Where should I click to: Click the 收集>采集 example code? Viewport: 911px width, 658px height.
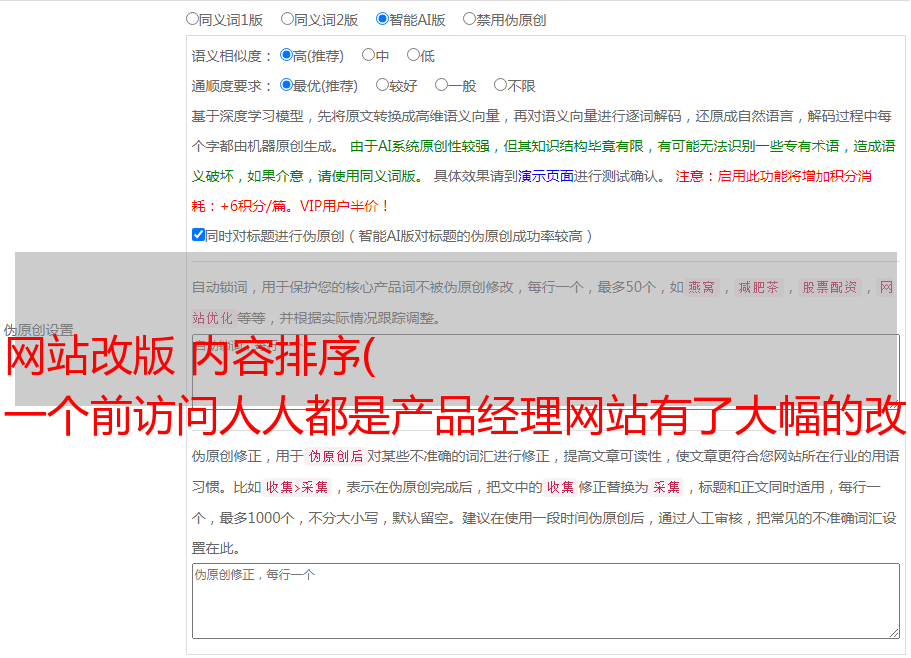point(297,487)
